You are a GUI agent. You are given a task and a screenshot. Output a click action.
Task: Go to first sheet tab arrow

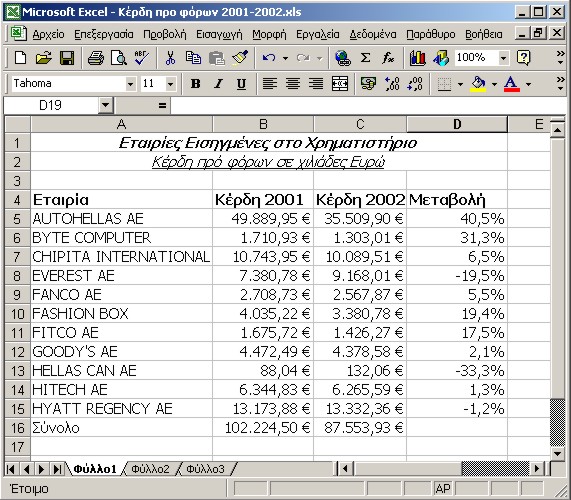click(x=11, y=469)
